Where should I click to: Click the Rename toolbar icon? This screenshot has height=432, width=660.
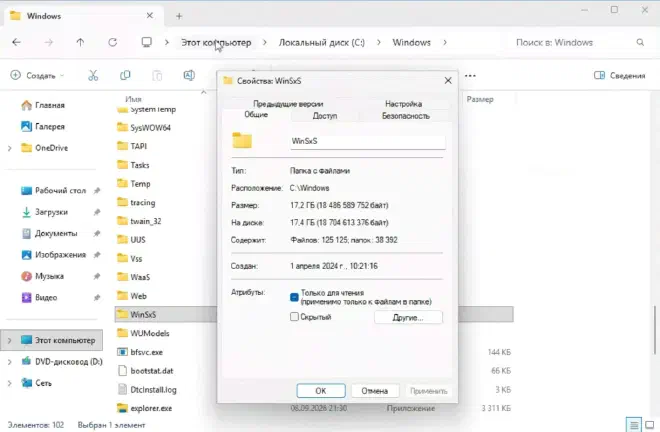point(189,75)
